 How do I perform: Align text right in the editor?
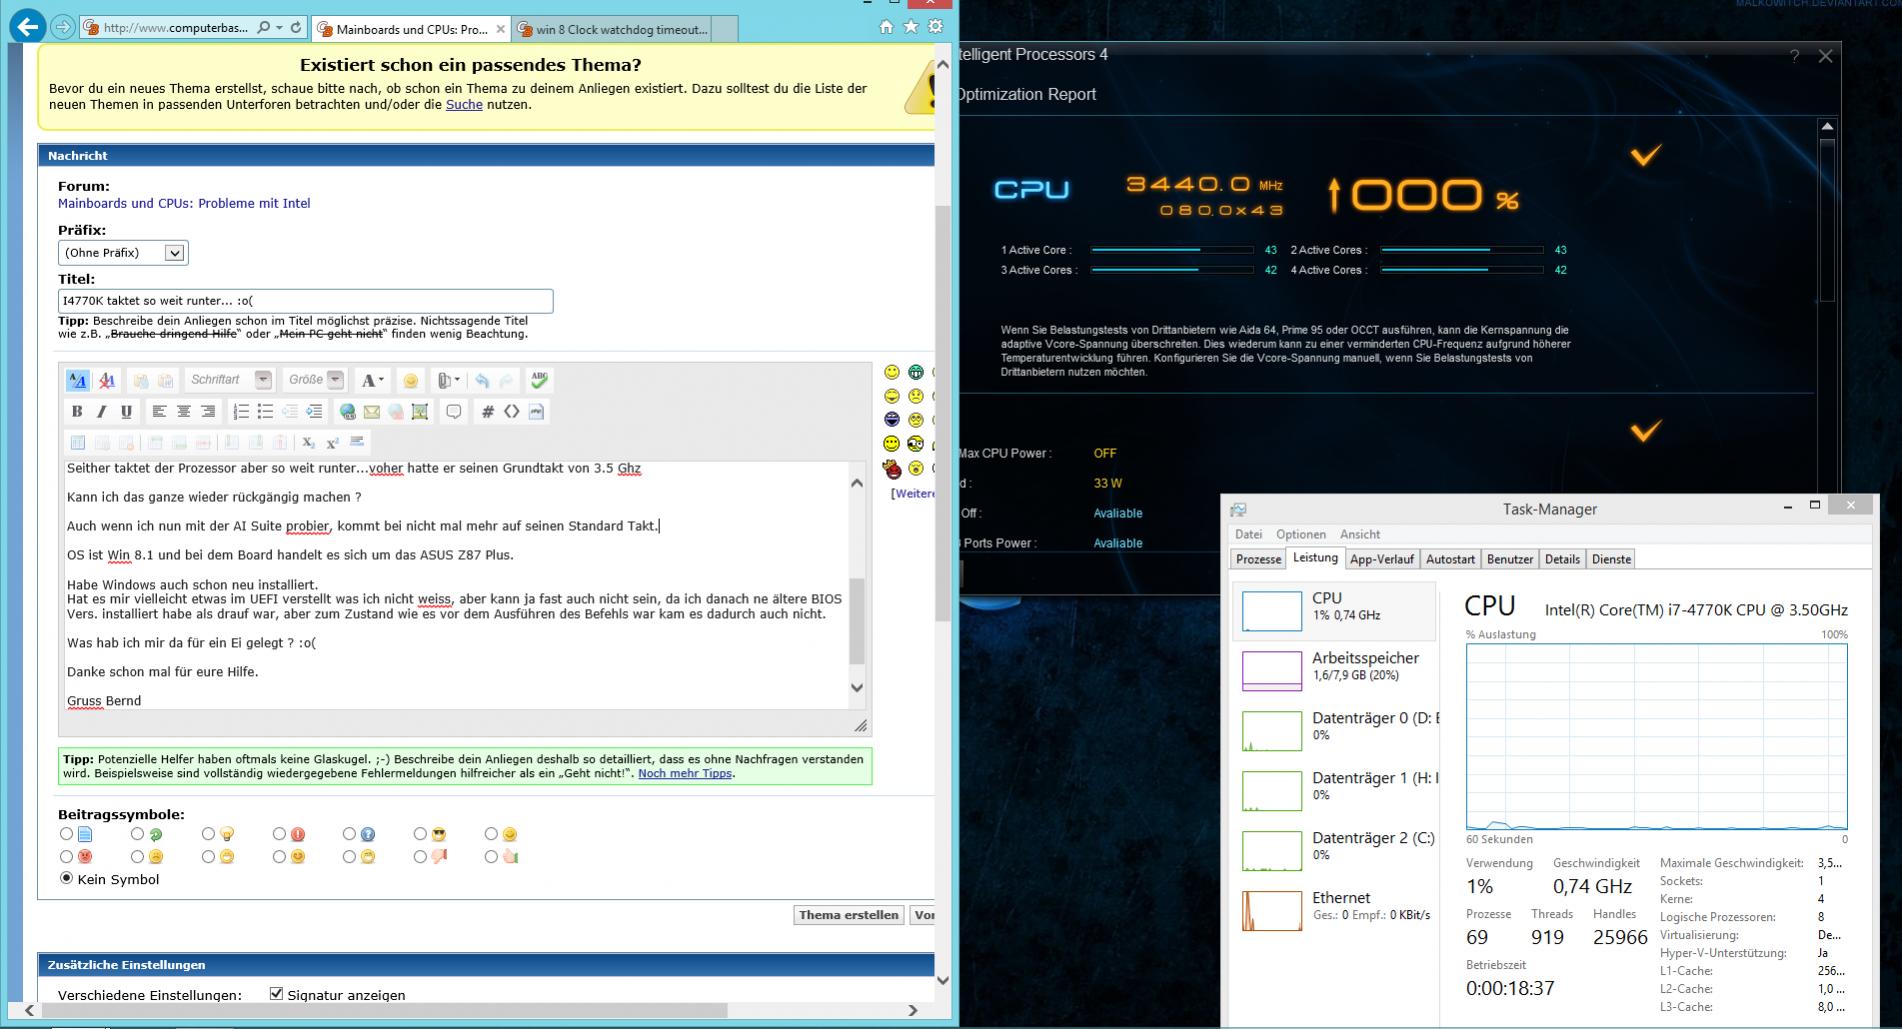(x=208, y=411)
